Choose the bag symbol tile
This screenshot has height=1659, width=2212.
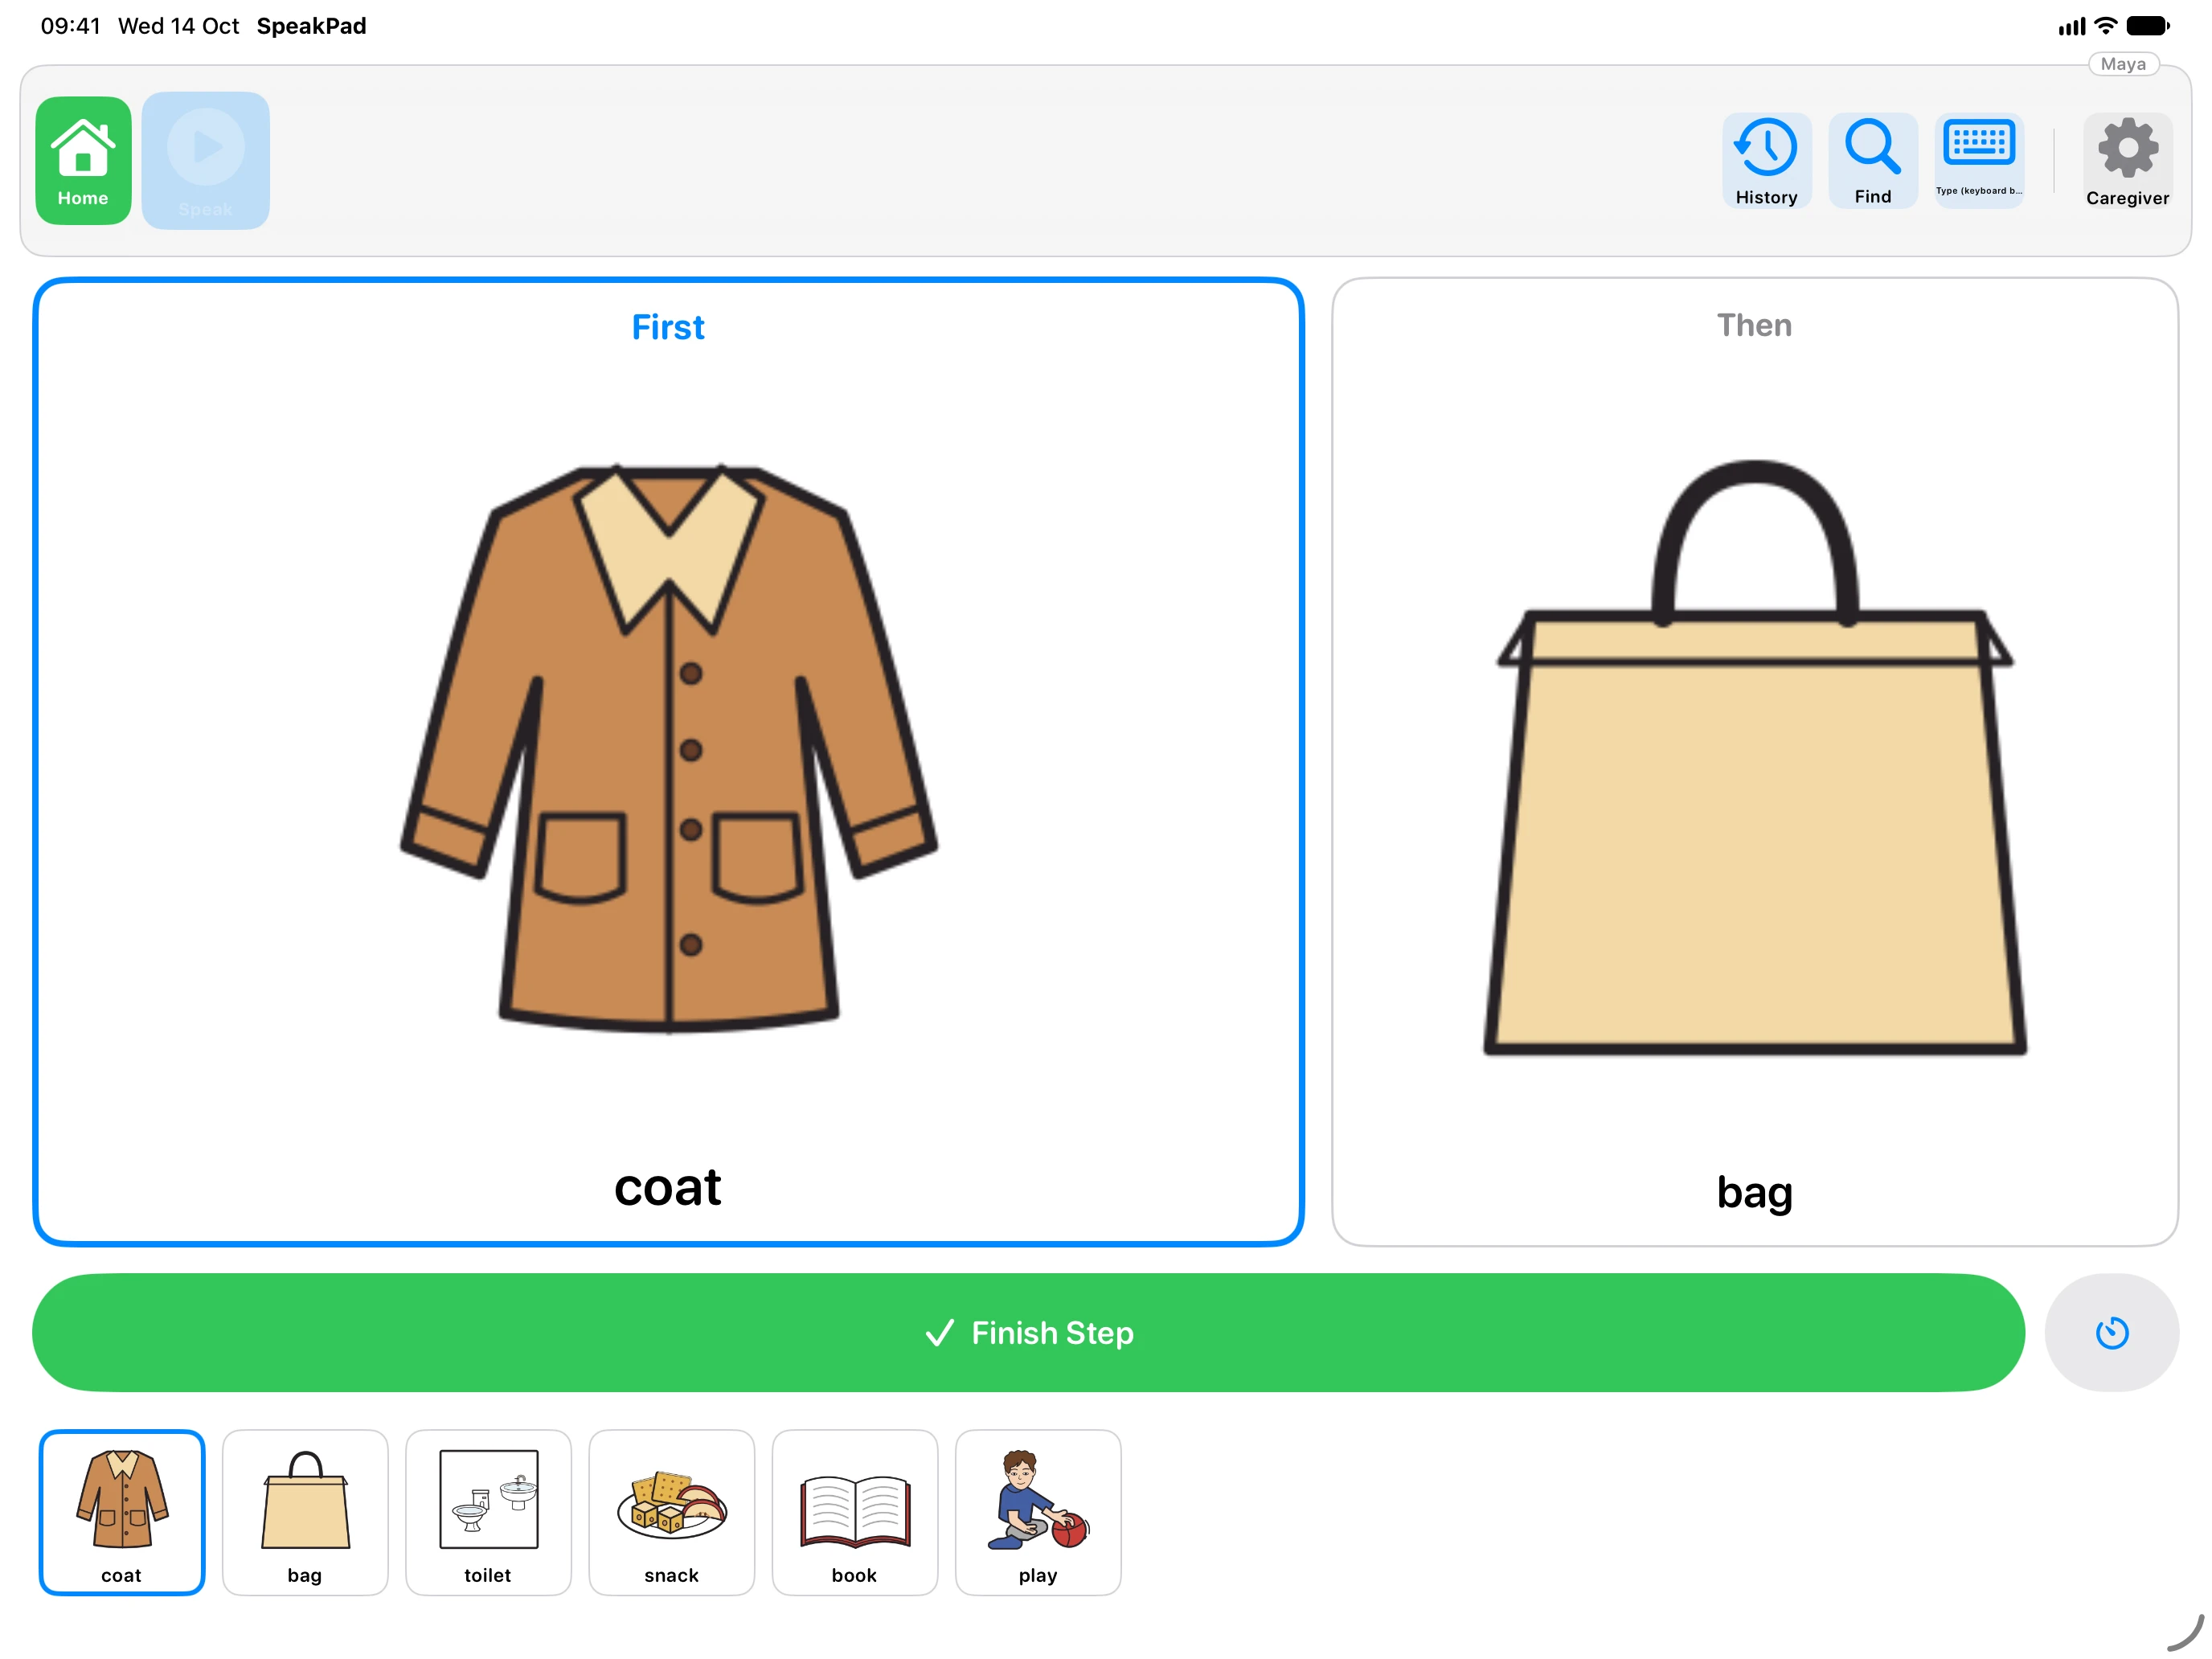click(x=305, y=1512)
